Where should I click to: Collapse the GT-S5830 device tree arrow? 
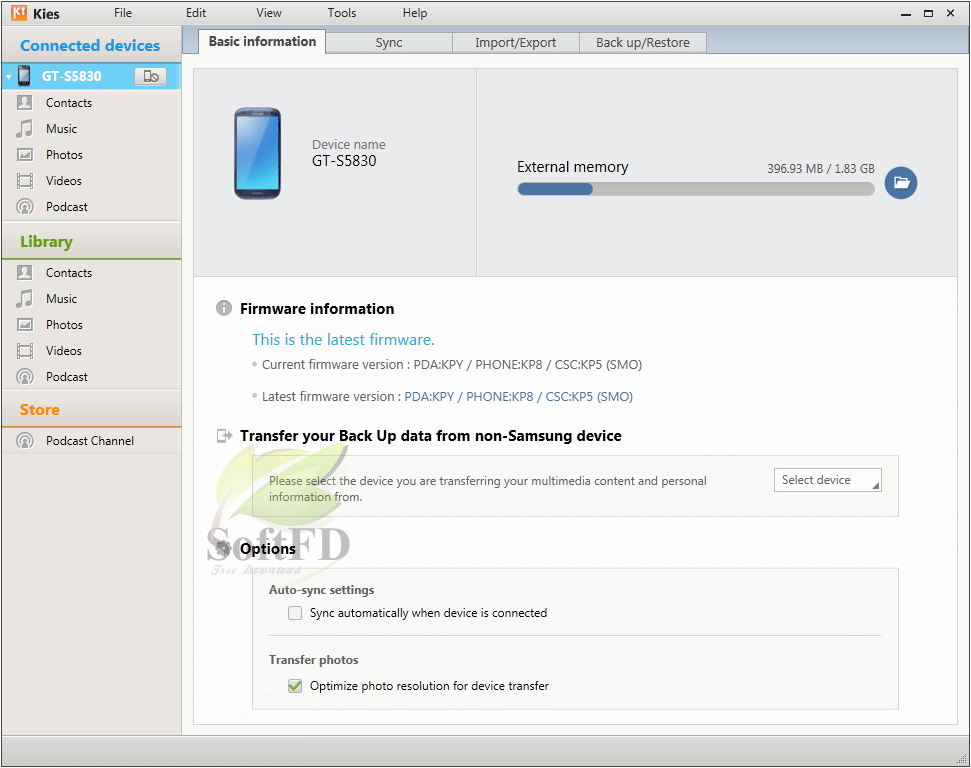coord(9,77)
